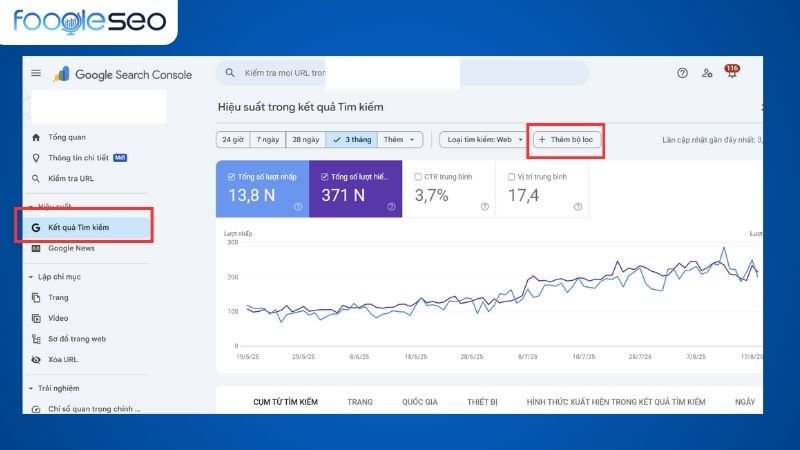Click help icon on CTR trung bình card

tap(485, 207)
